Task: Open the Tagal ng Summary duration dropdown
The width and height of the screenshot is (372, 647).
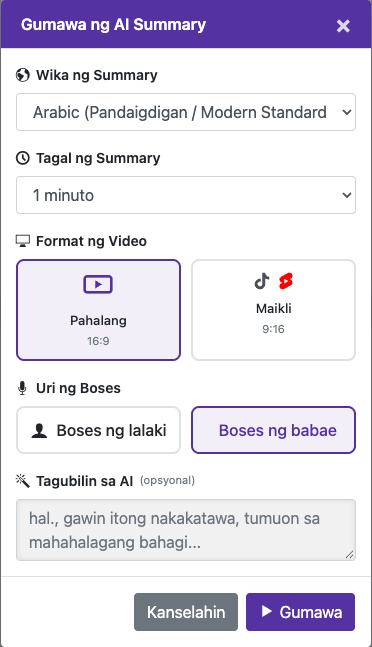Action: pos(186,195)
